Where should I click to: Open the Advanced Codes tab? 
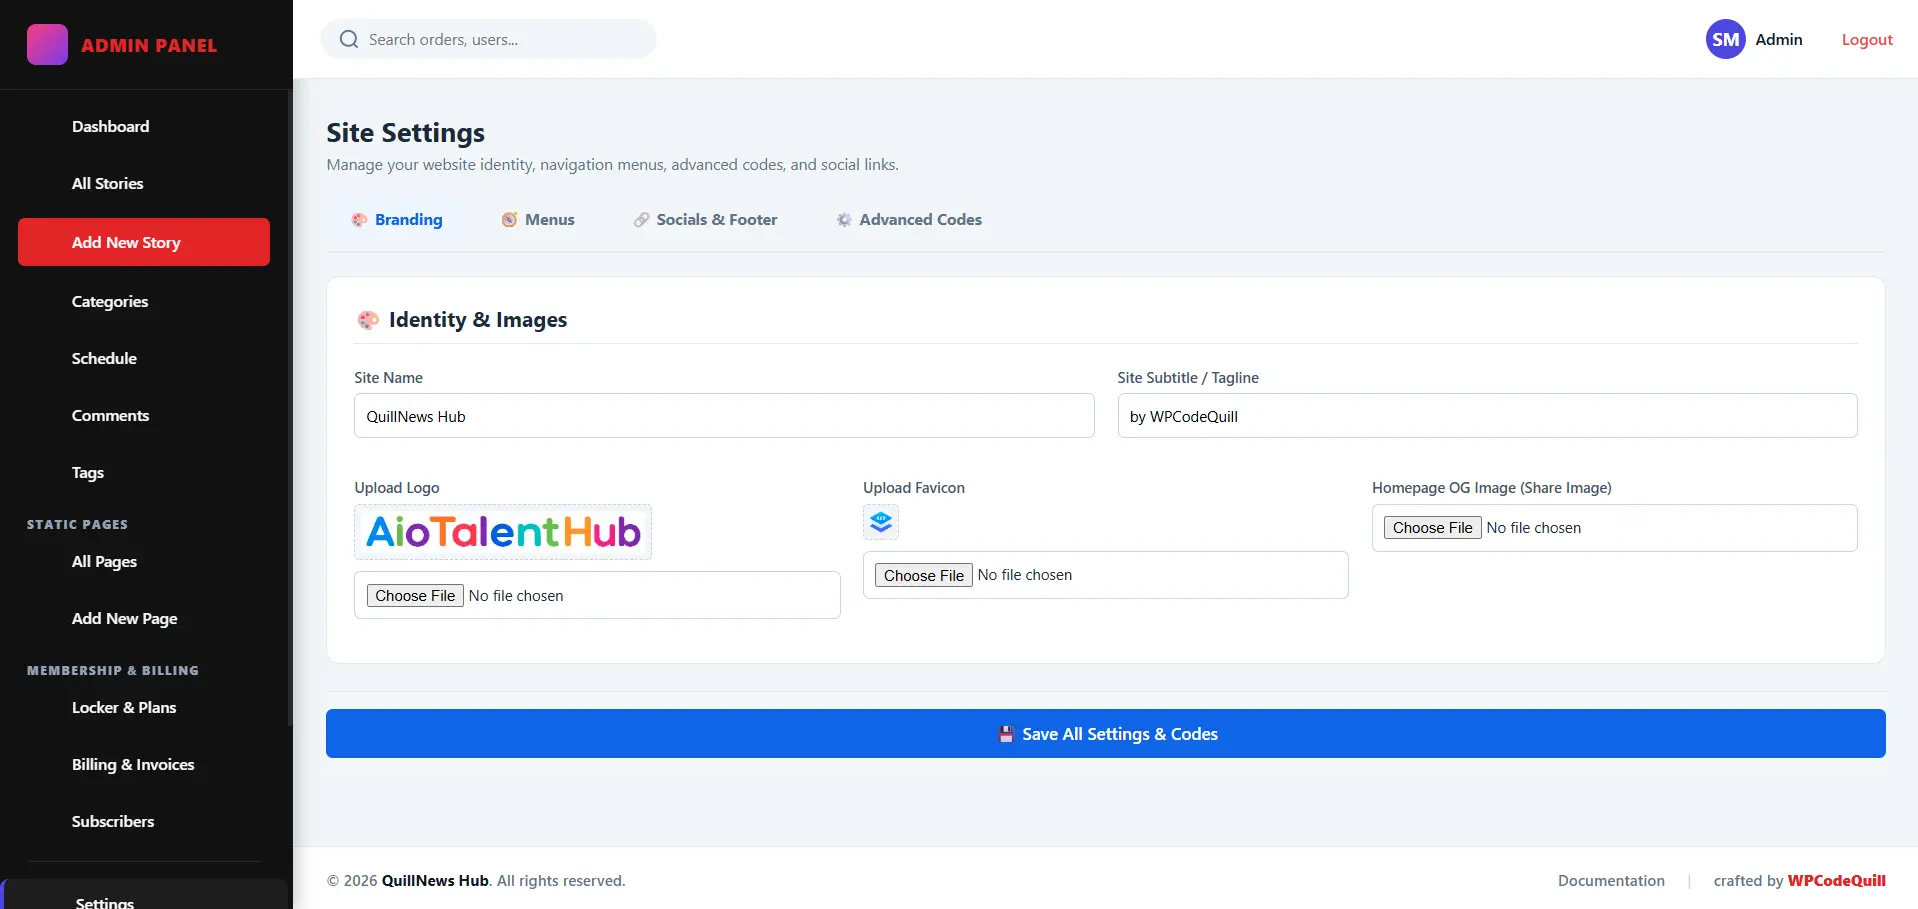point(909,220)
